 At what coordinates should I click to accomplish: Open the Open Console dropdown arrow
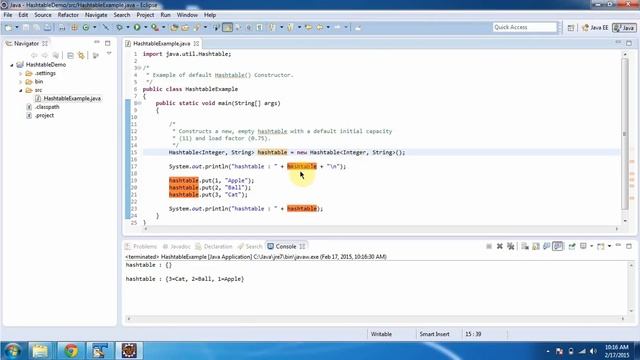[609, 246]
